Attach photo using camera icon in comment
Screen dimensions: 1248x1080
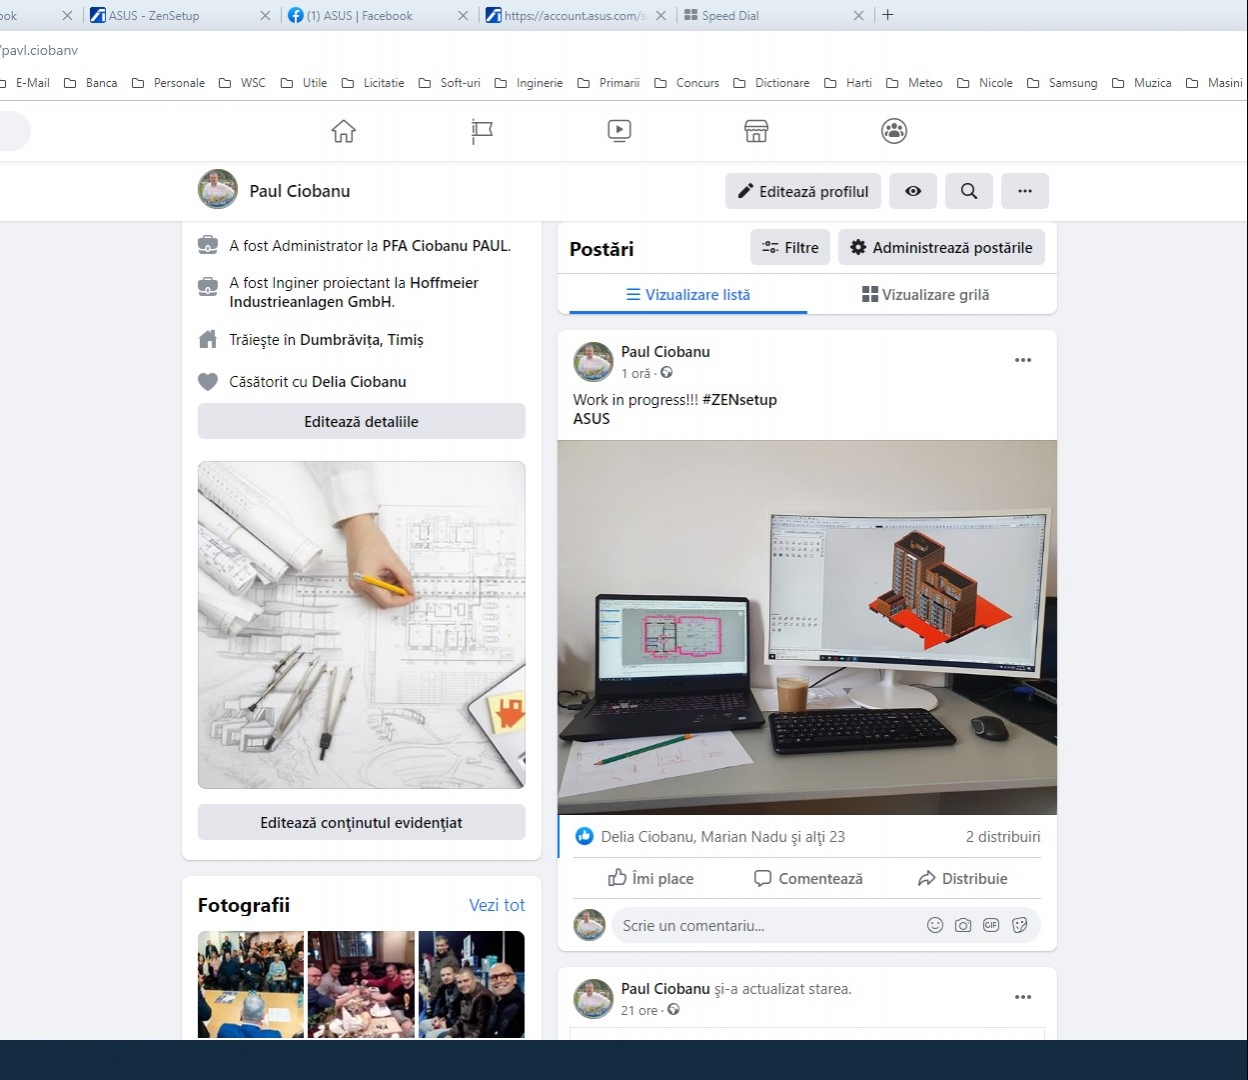[x=963, y=925]
